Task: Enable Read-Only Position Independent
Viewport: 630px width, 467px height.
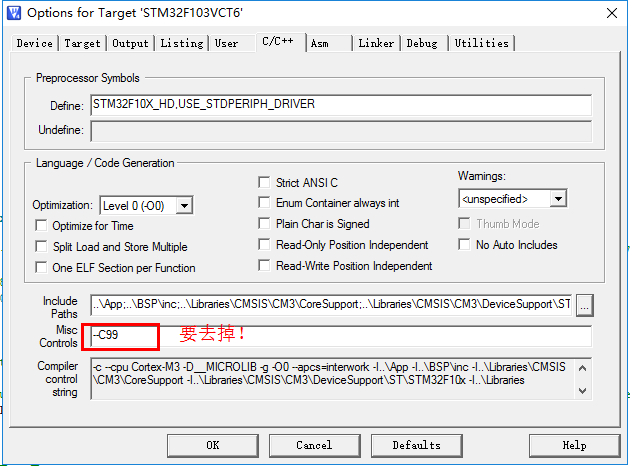Action: tap(264, 244)
